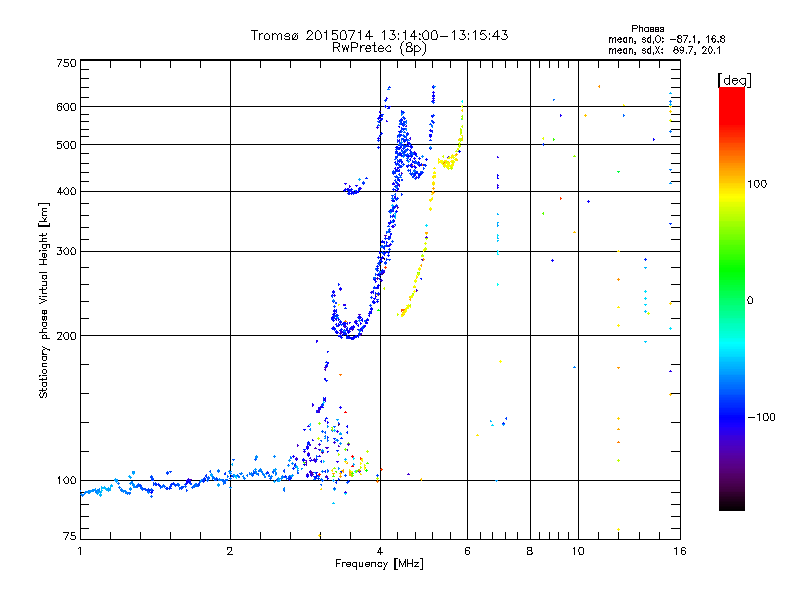Click y-axis tick label '400'

[x=66, y=191]
